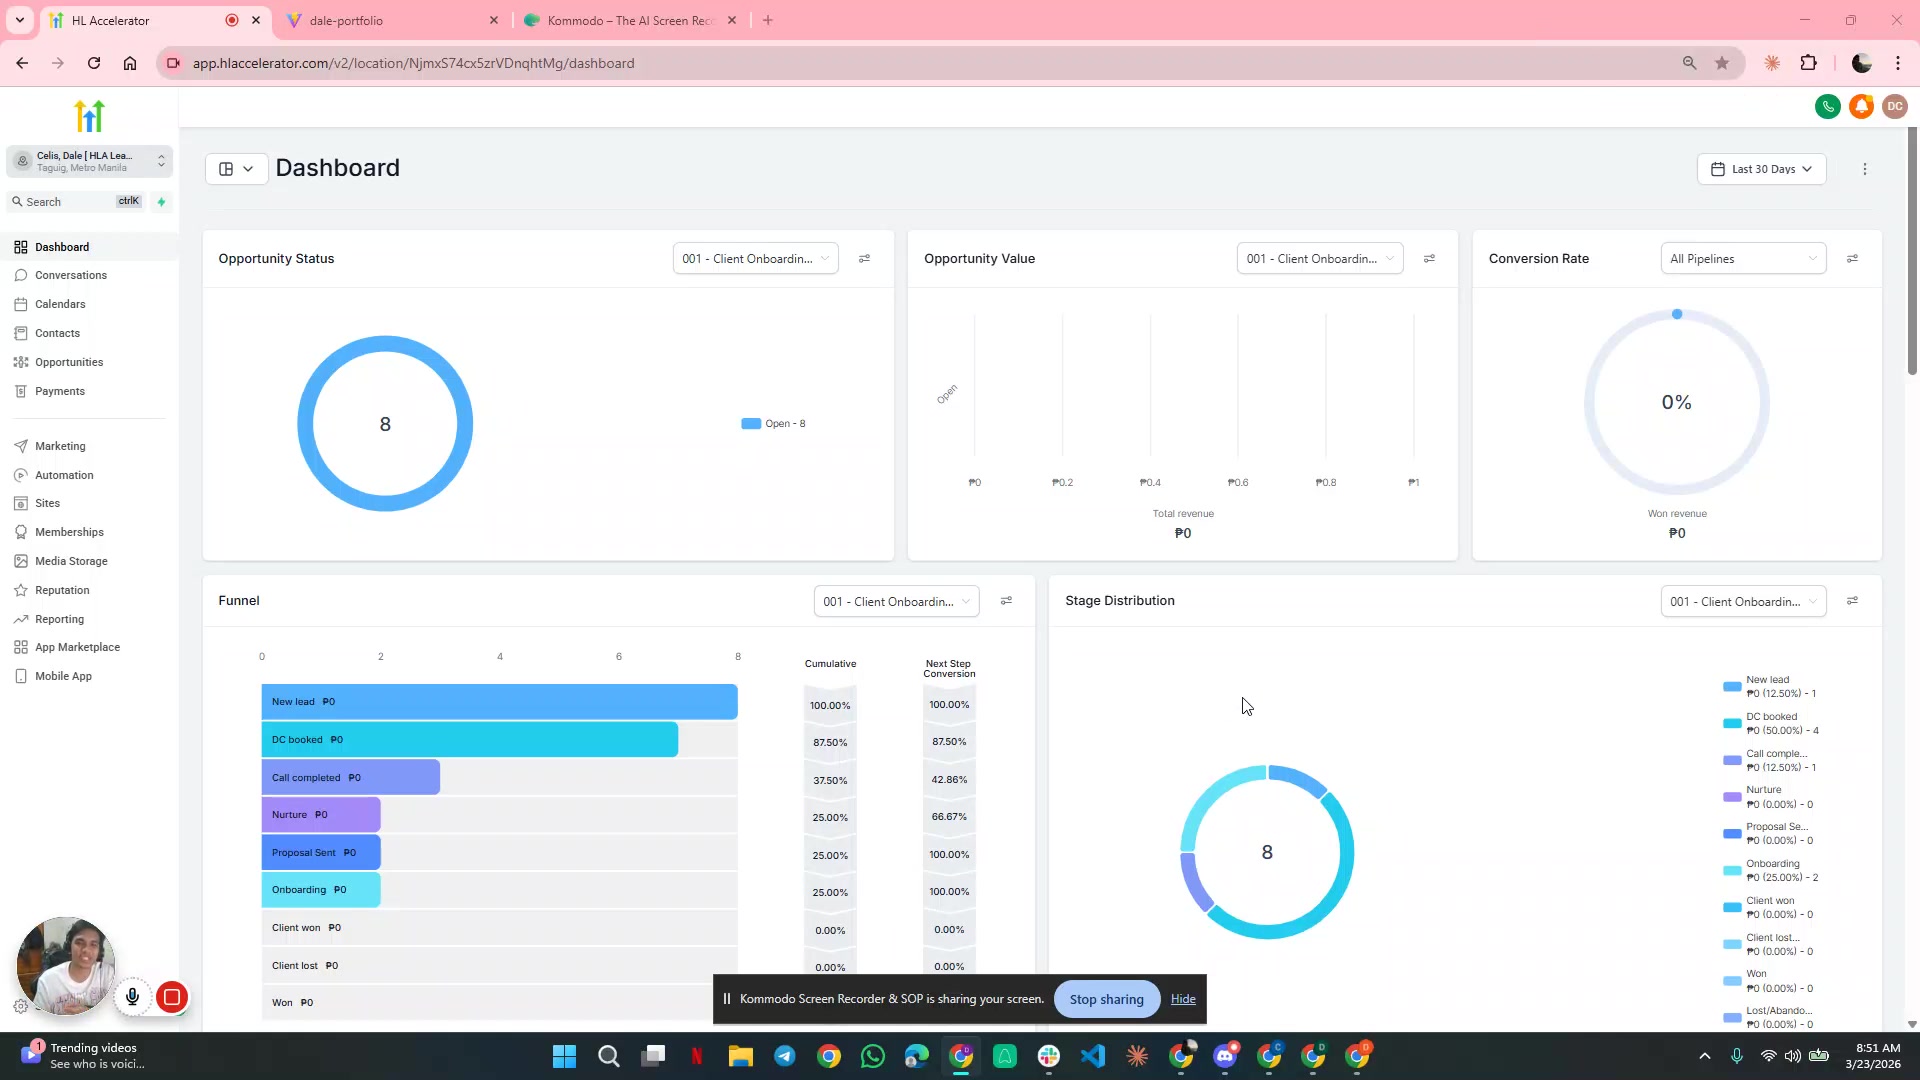Stop recording with the red square button
1920x1080 pixels.
172,997
